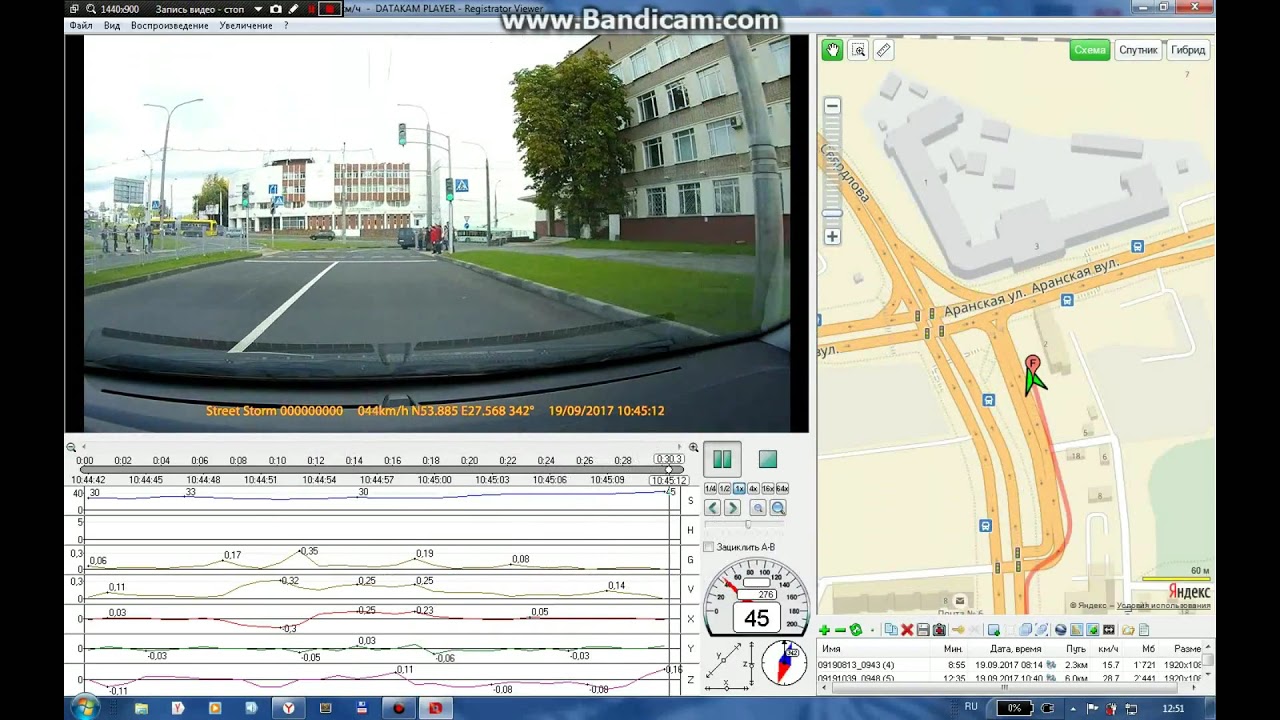This screenshot has height=720, width=1280.
Task: Click the first-aid kit repair icon
Action: (939, 630)
